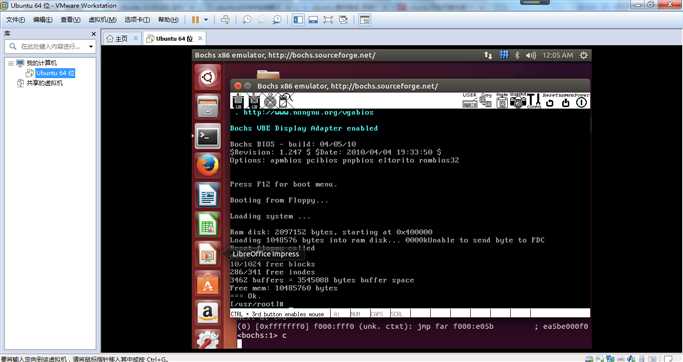Image resolution: width=683 pixels, height=362 pixels.
Task: Click the Bochs Power button
Action: point(582,101)
